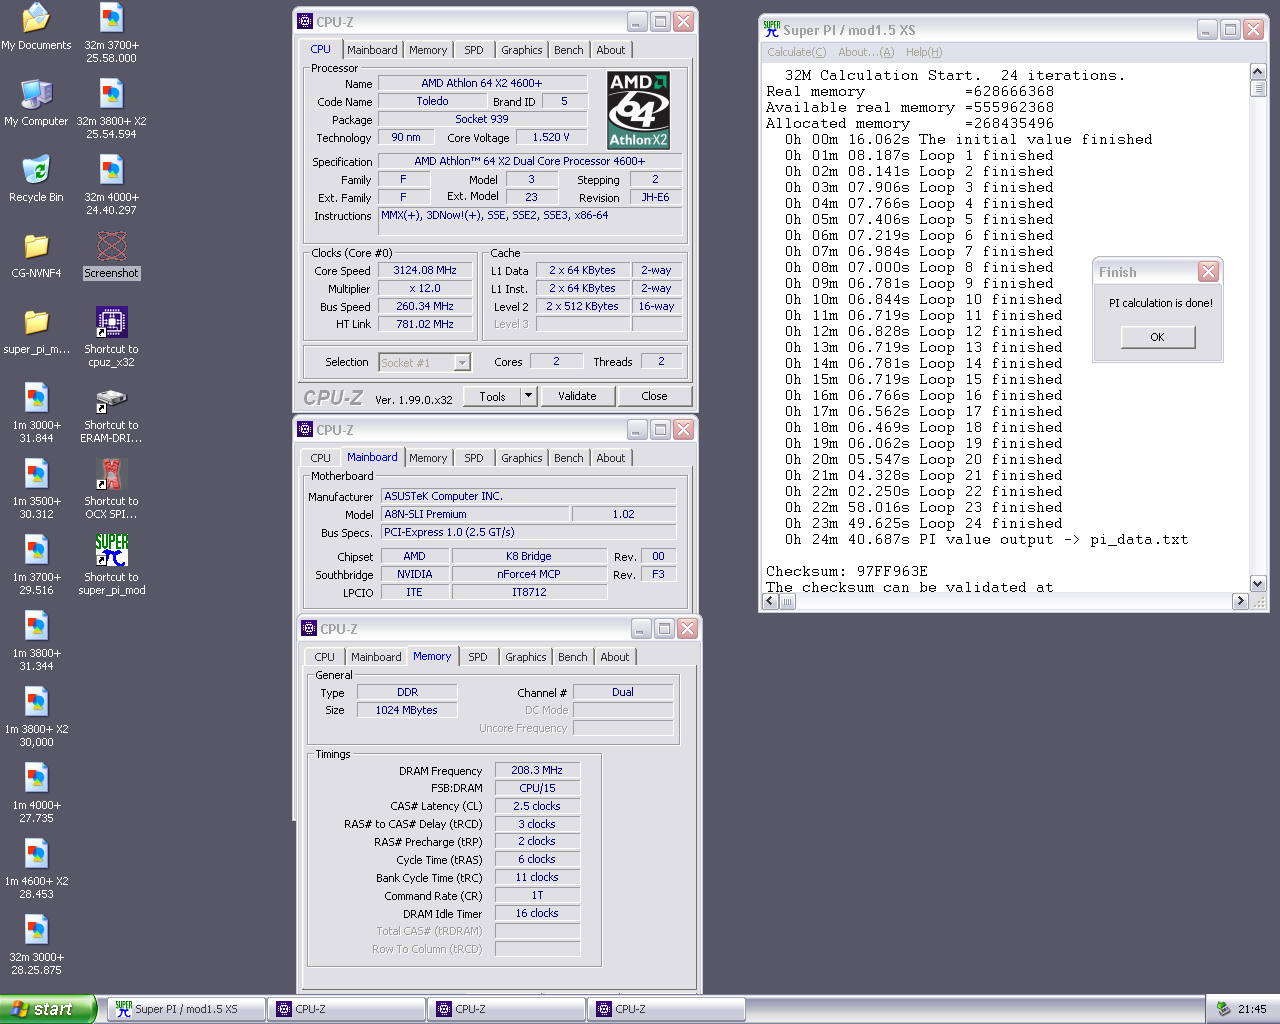Open 1m 4000+ 27.735 image file

[36, 793]
